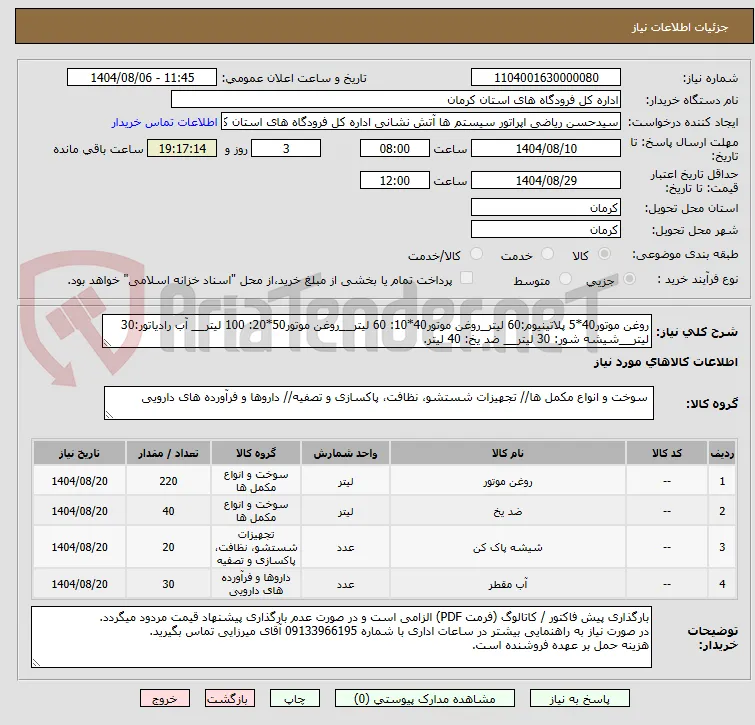Screen dimensions: 755x725
Task: Click the تاریخ نیاز column header
Action: (79, 453)
